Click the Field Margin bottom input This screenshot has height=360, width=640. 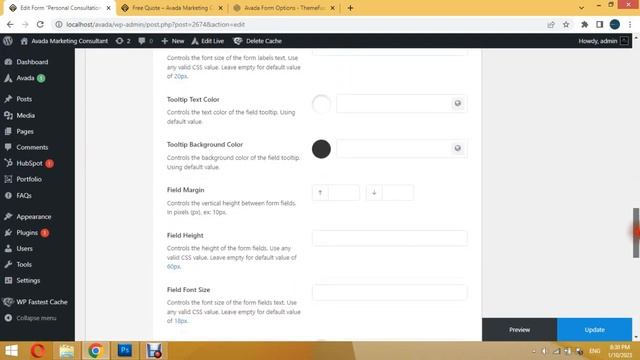pyautogui.click(x=398, y=193)
